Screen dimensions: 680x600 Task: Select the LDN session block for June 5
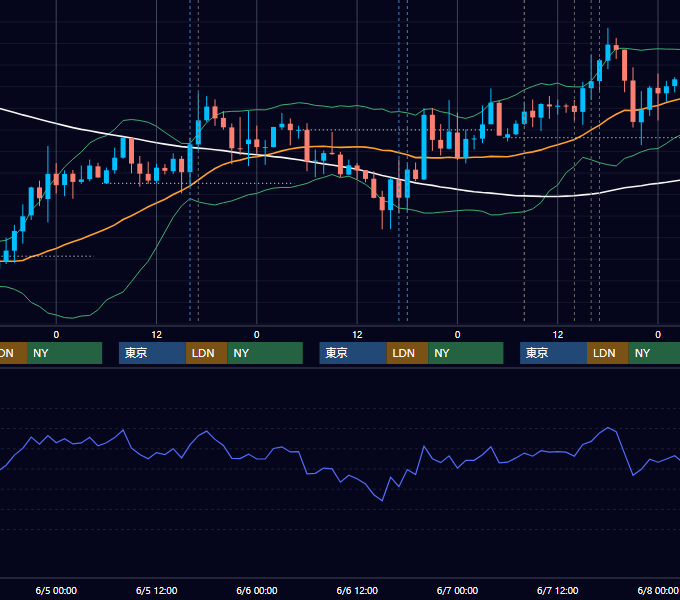(206, 353)
